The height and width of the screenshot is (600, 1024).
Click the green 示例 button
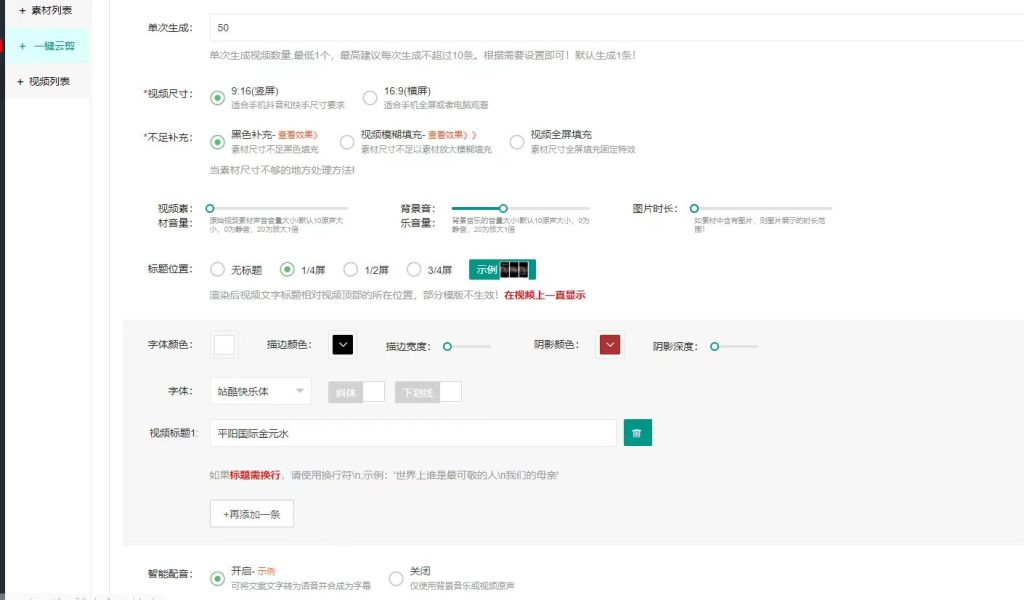[x=502, y=269]
